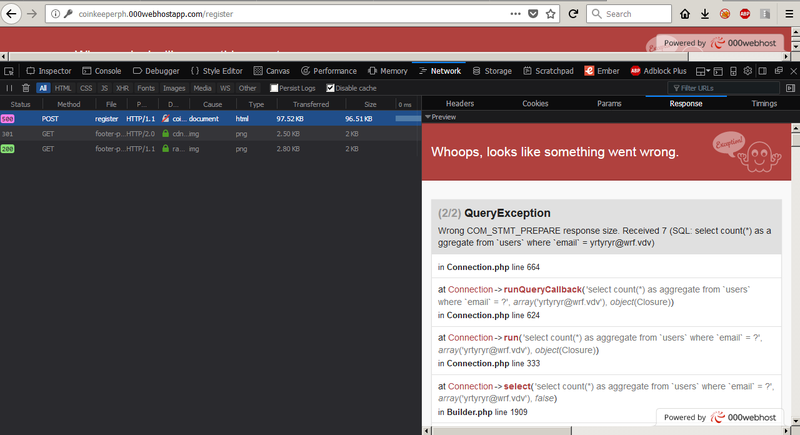Click the browser back arrow button
The width and height of the screenshot is (800, 435).
click(x=12, y=14)
